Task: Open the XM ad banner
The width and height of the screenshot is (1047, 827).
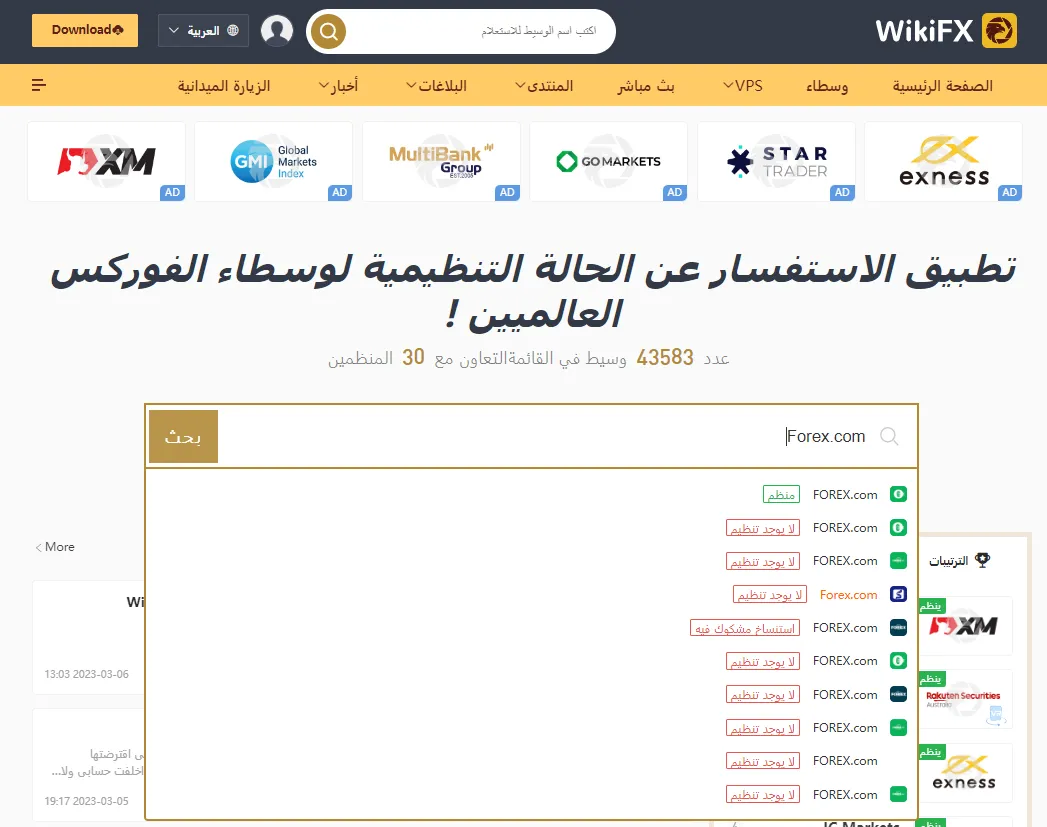Action: [x=106, y=162]
